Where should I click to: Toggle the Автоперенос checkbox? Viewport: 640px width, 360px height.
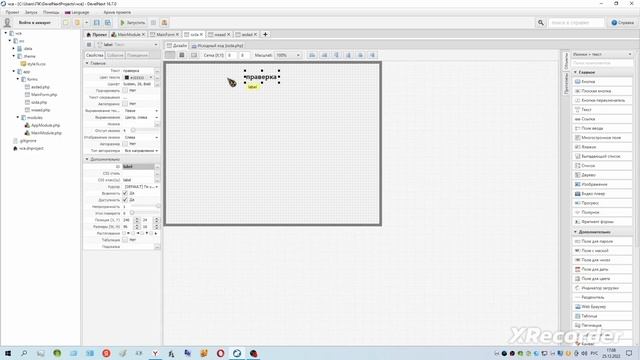pyautogui.click(x=125, y=104)
